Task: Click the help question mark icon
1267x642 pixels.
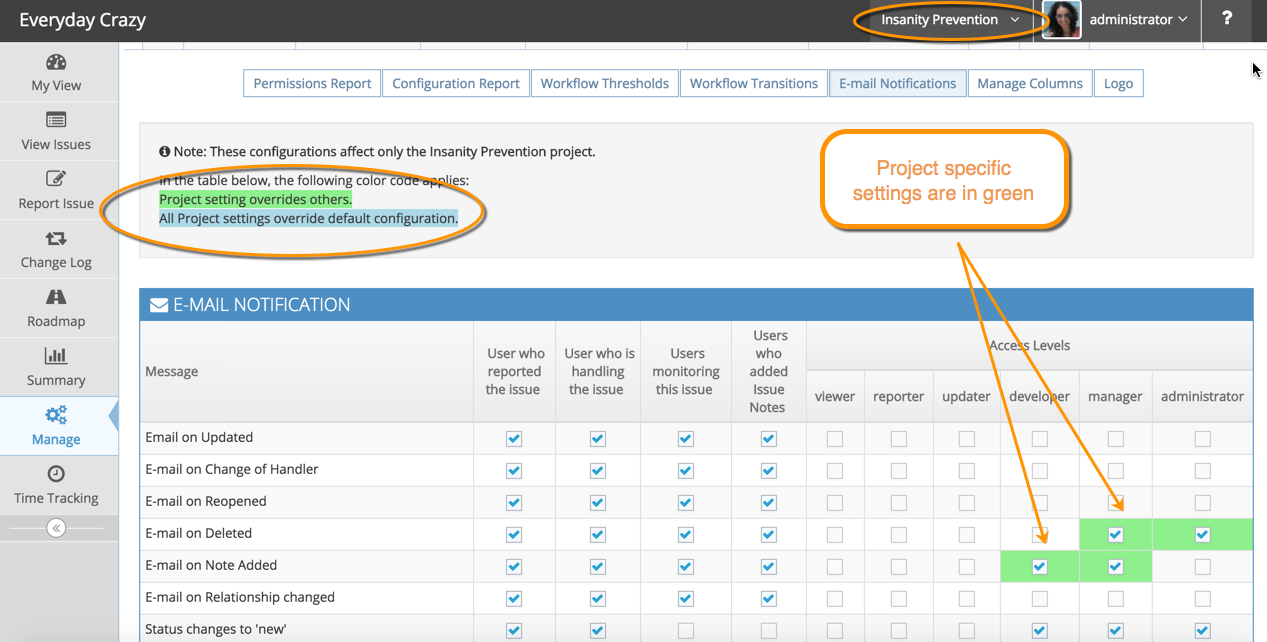Action: click(1227, 18)
